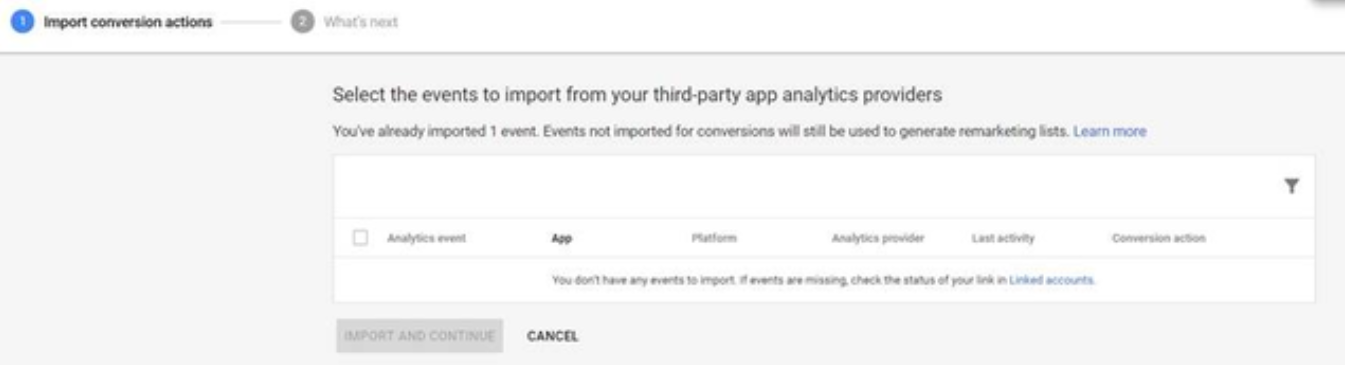This screenshot has width=1345, height=365.
Task: Sort by the Analytics event column
Action: pos(427,238)
